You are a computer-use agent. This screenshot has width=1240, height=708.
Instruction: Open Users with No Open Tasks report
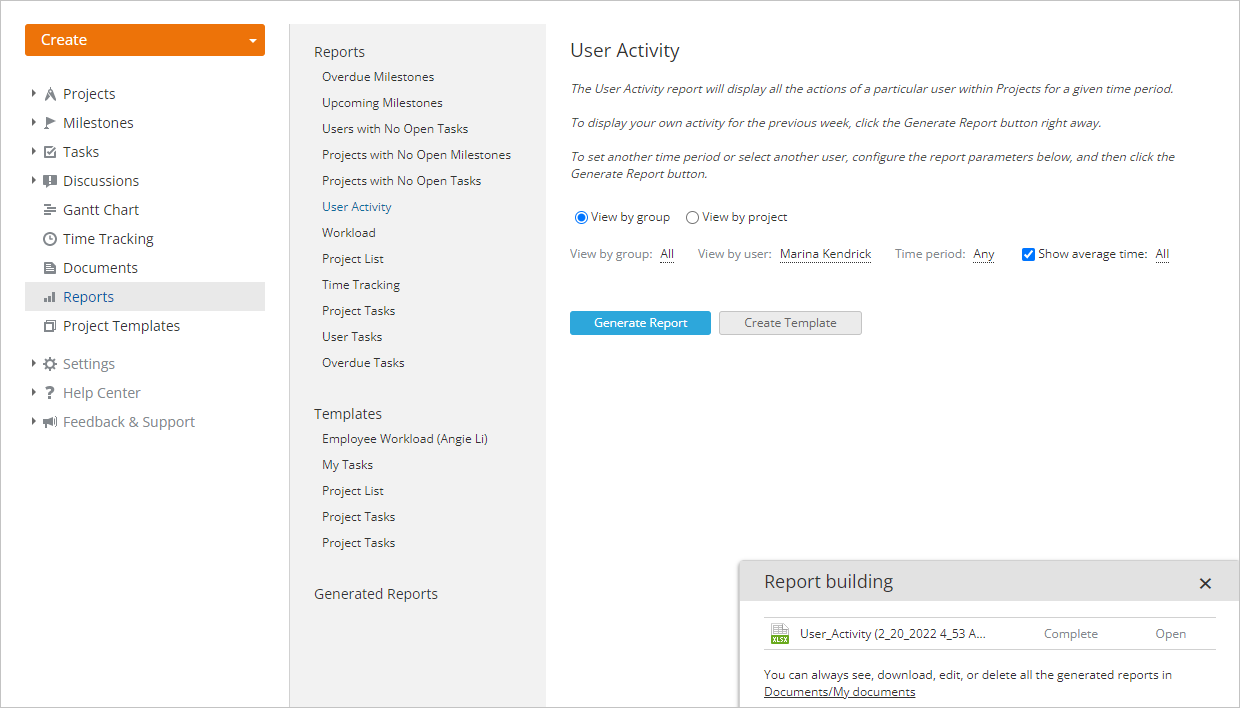pyautogui.click(x=395, y=129)
